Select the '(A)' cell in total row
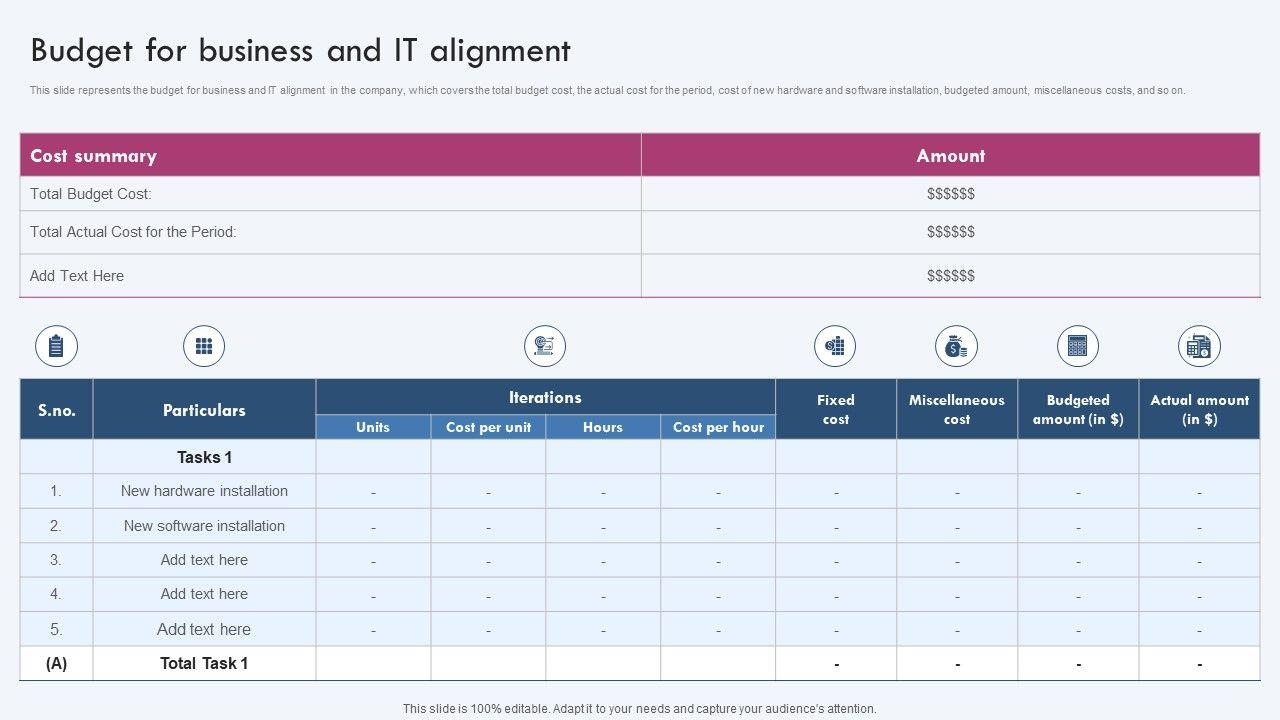 point(56,663)
